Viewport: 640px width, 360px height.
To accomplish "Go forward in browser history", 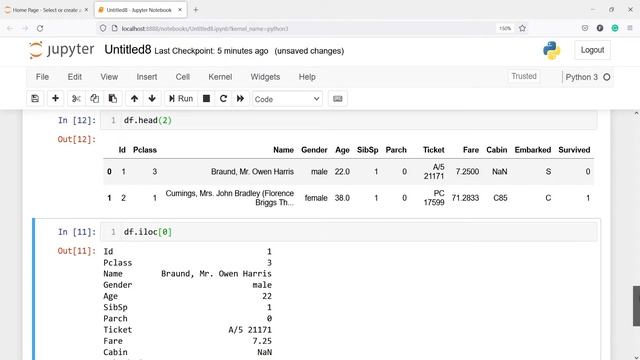I will pos(25,29).
